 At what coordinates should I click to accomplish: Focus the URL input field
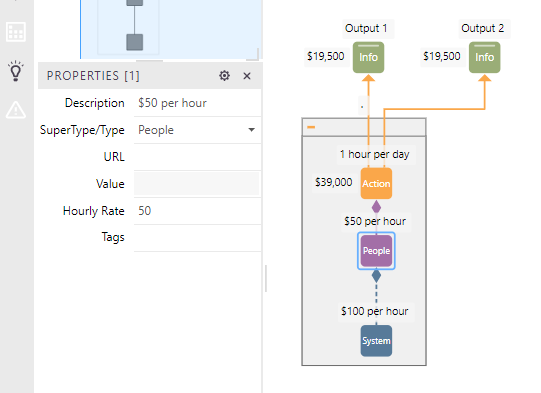tap(197, 157)
